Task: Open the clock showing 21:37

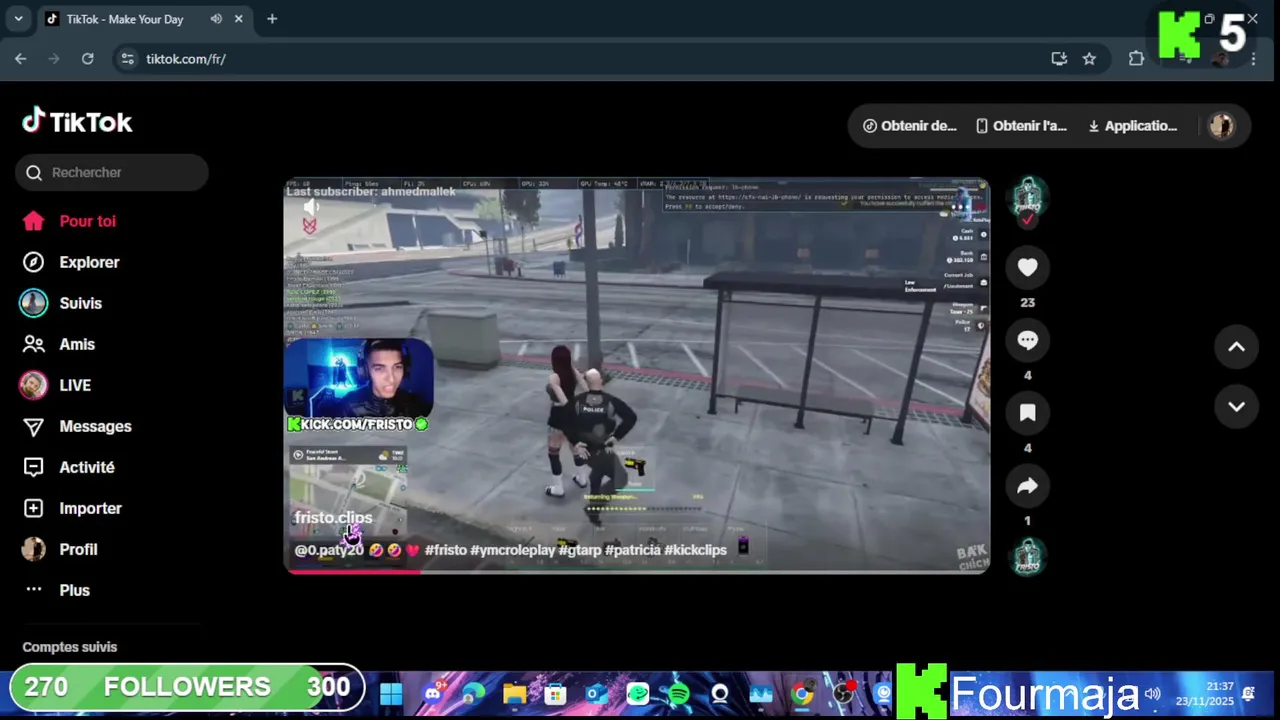Action: point(1204,694)
